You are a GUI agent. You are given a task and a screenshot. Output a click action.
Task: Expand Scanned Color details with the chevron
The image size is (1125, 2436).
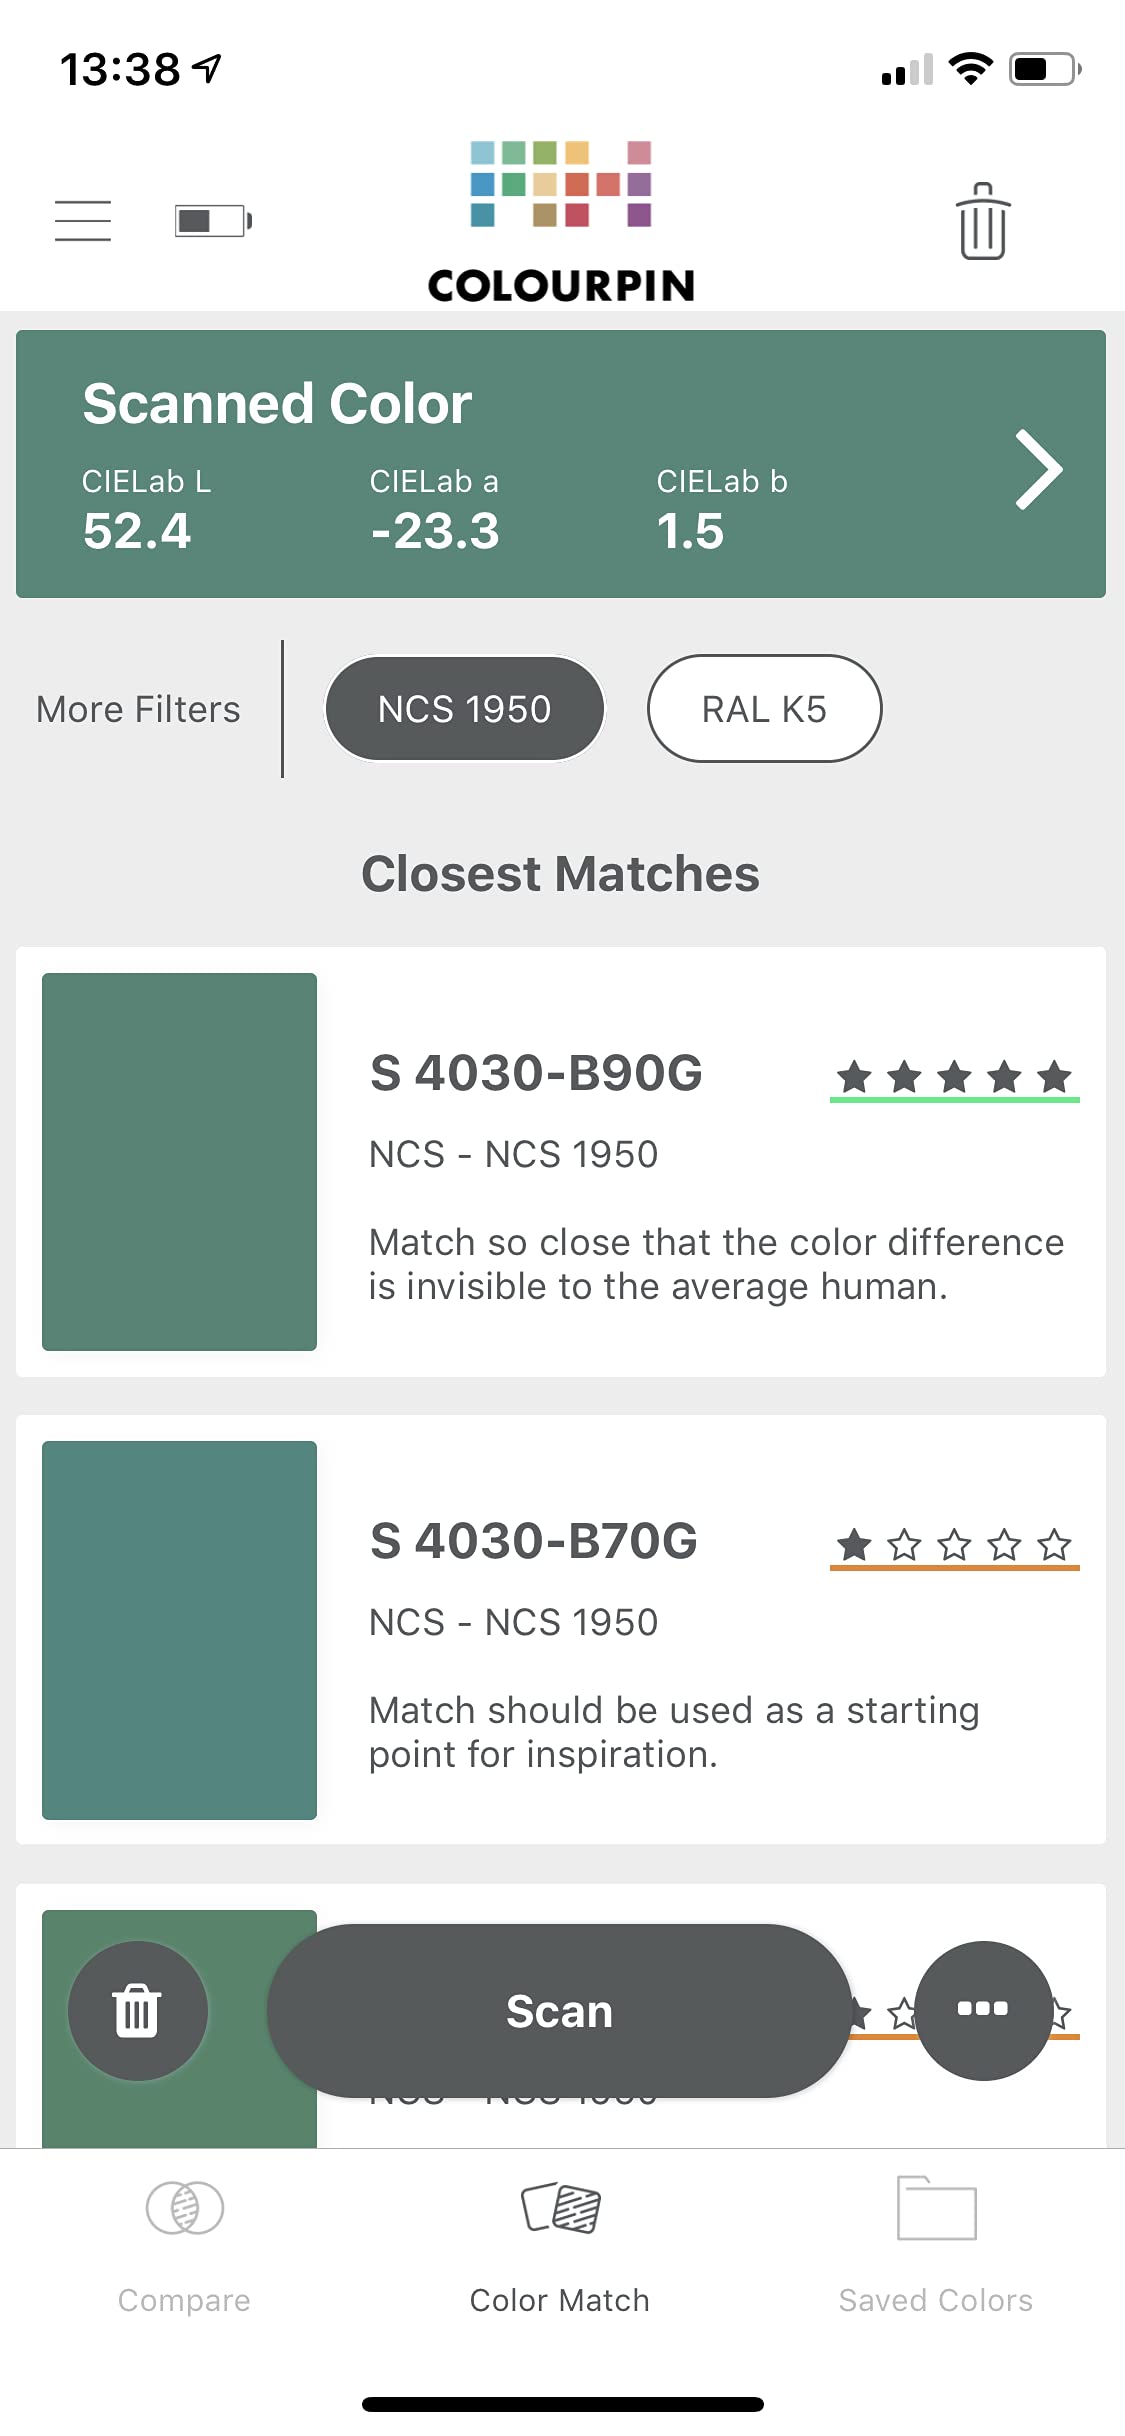1038,469
